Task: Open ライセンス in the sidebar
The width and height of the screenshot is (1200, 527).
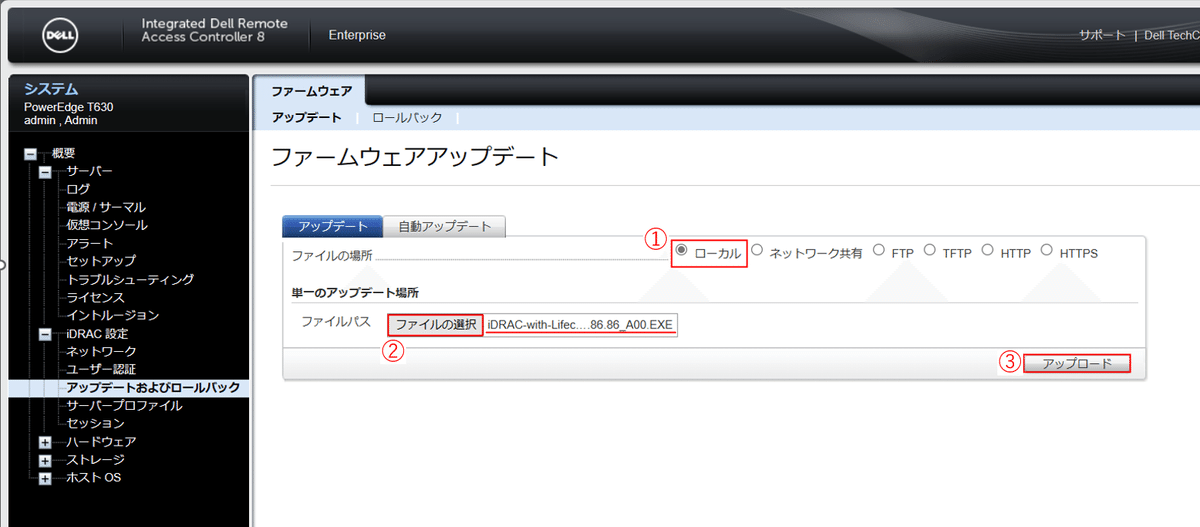Action: click(x=95, y=297)
